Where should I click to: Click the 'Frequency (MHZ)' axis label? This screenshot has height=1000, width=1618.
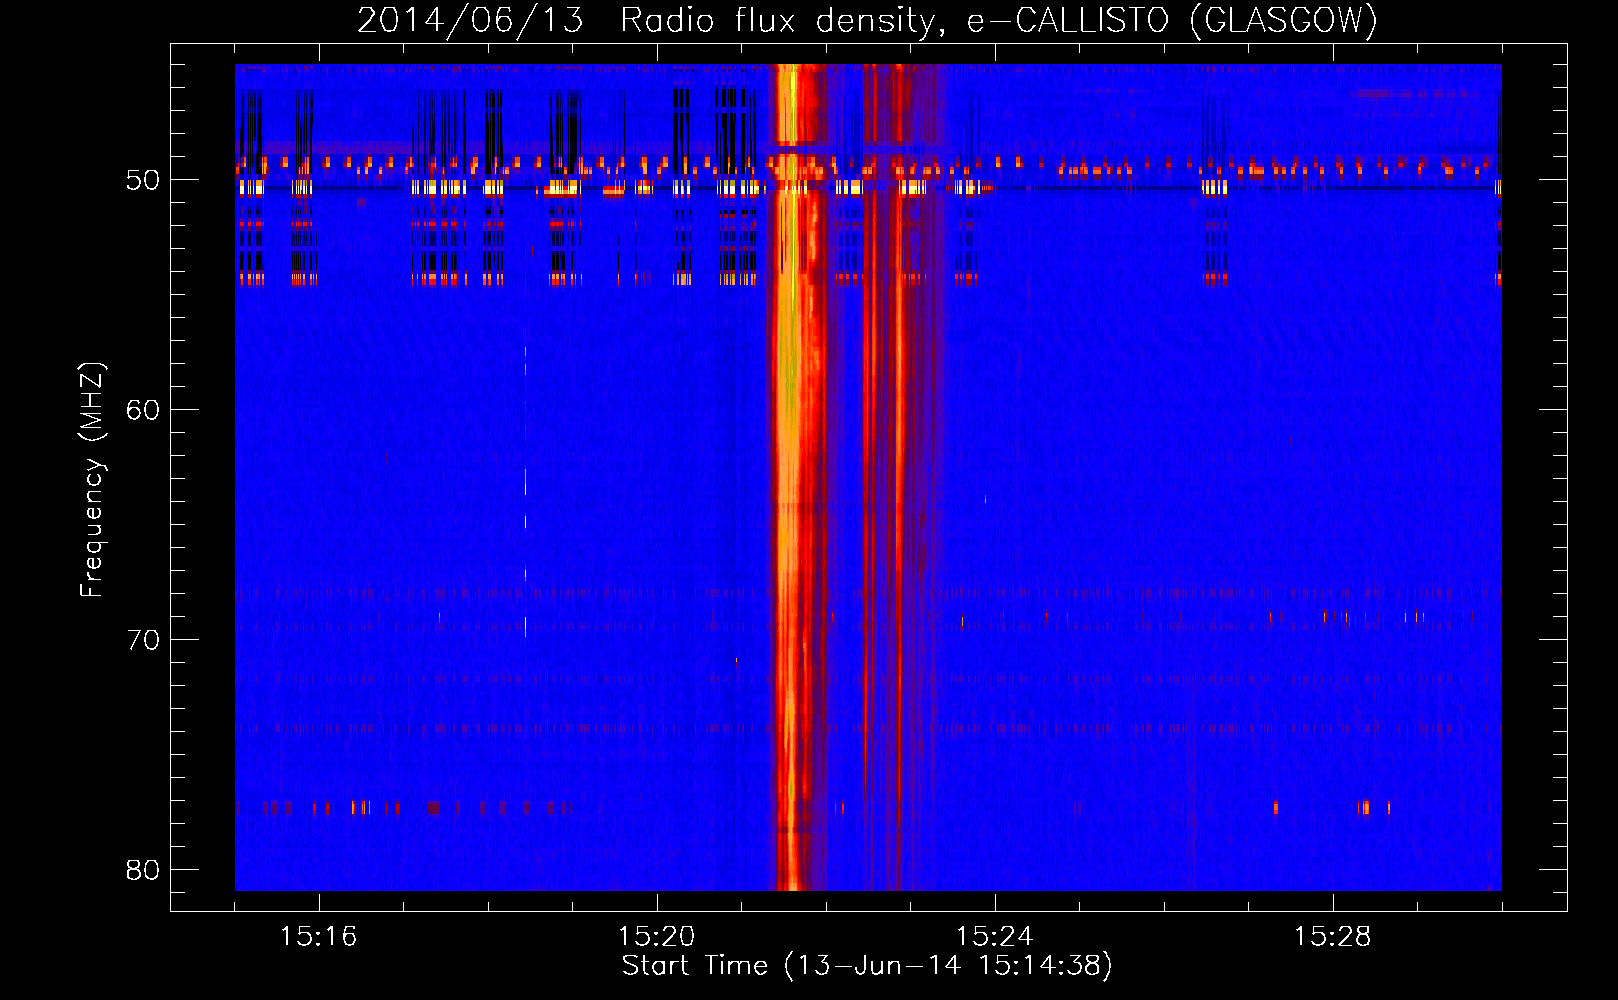pos(91,479)
